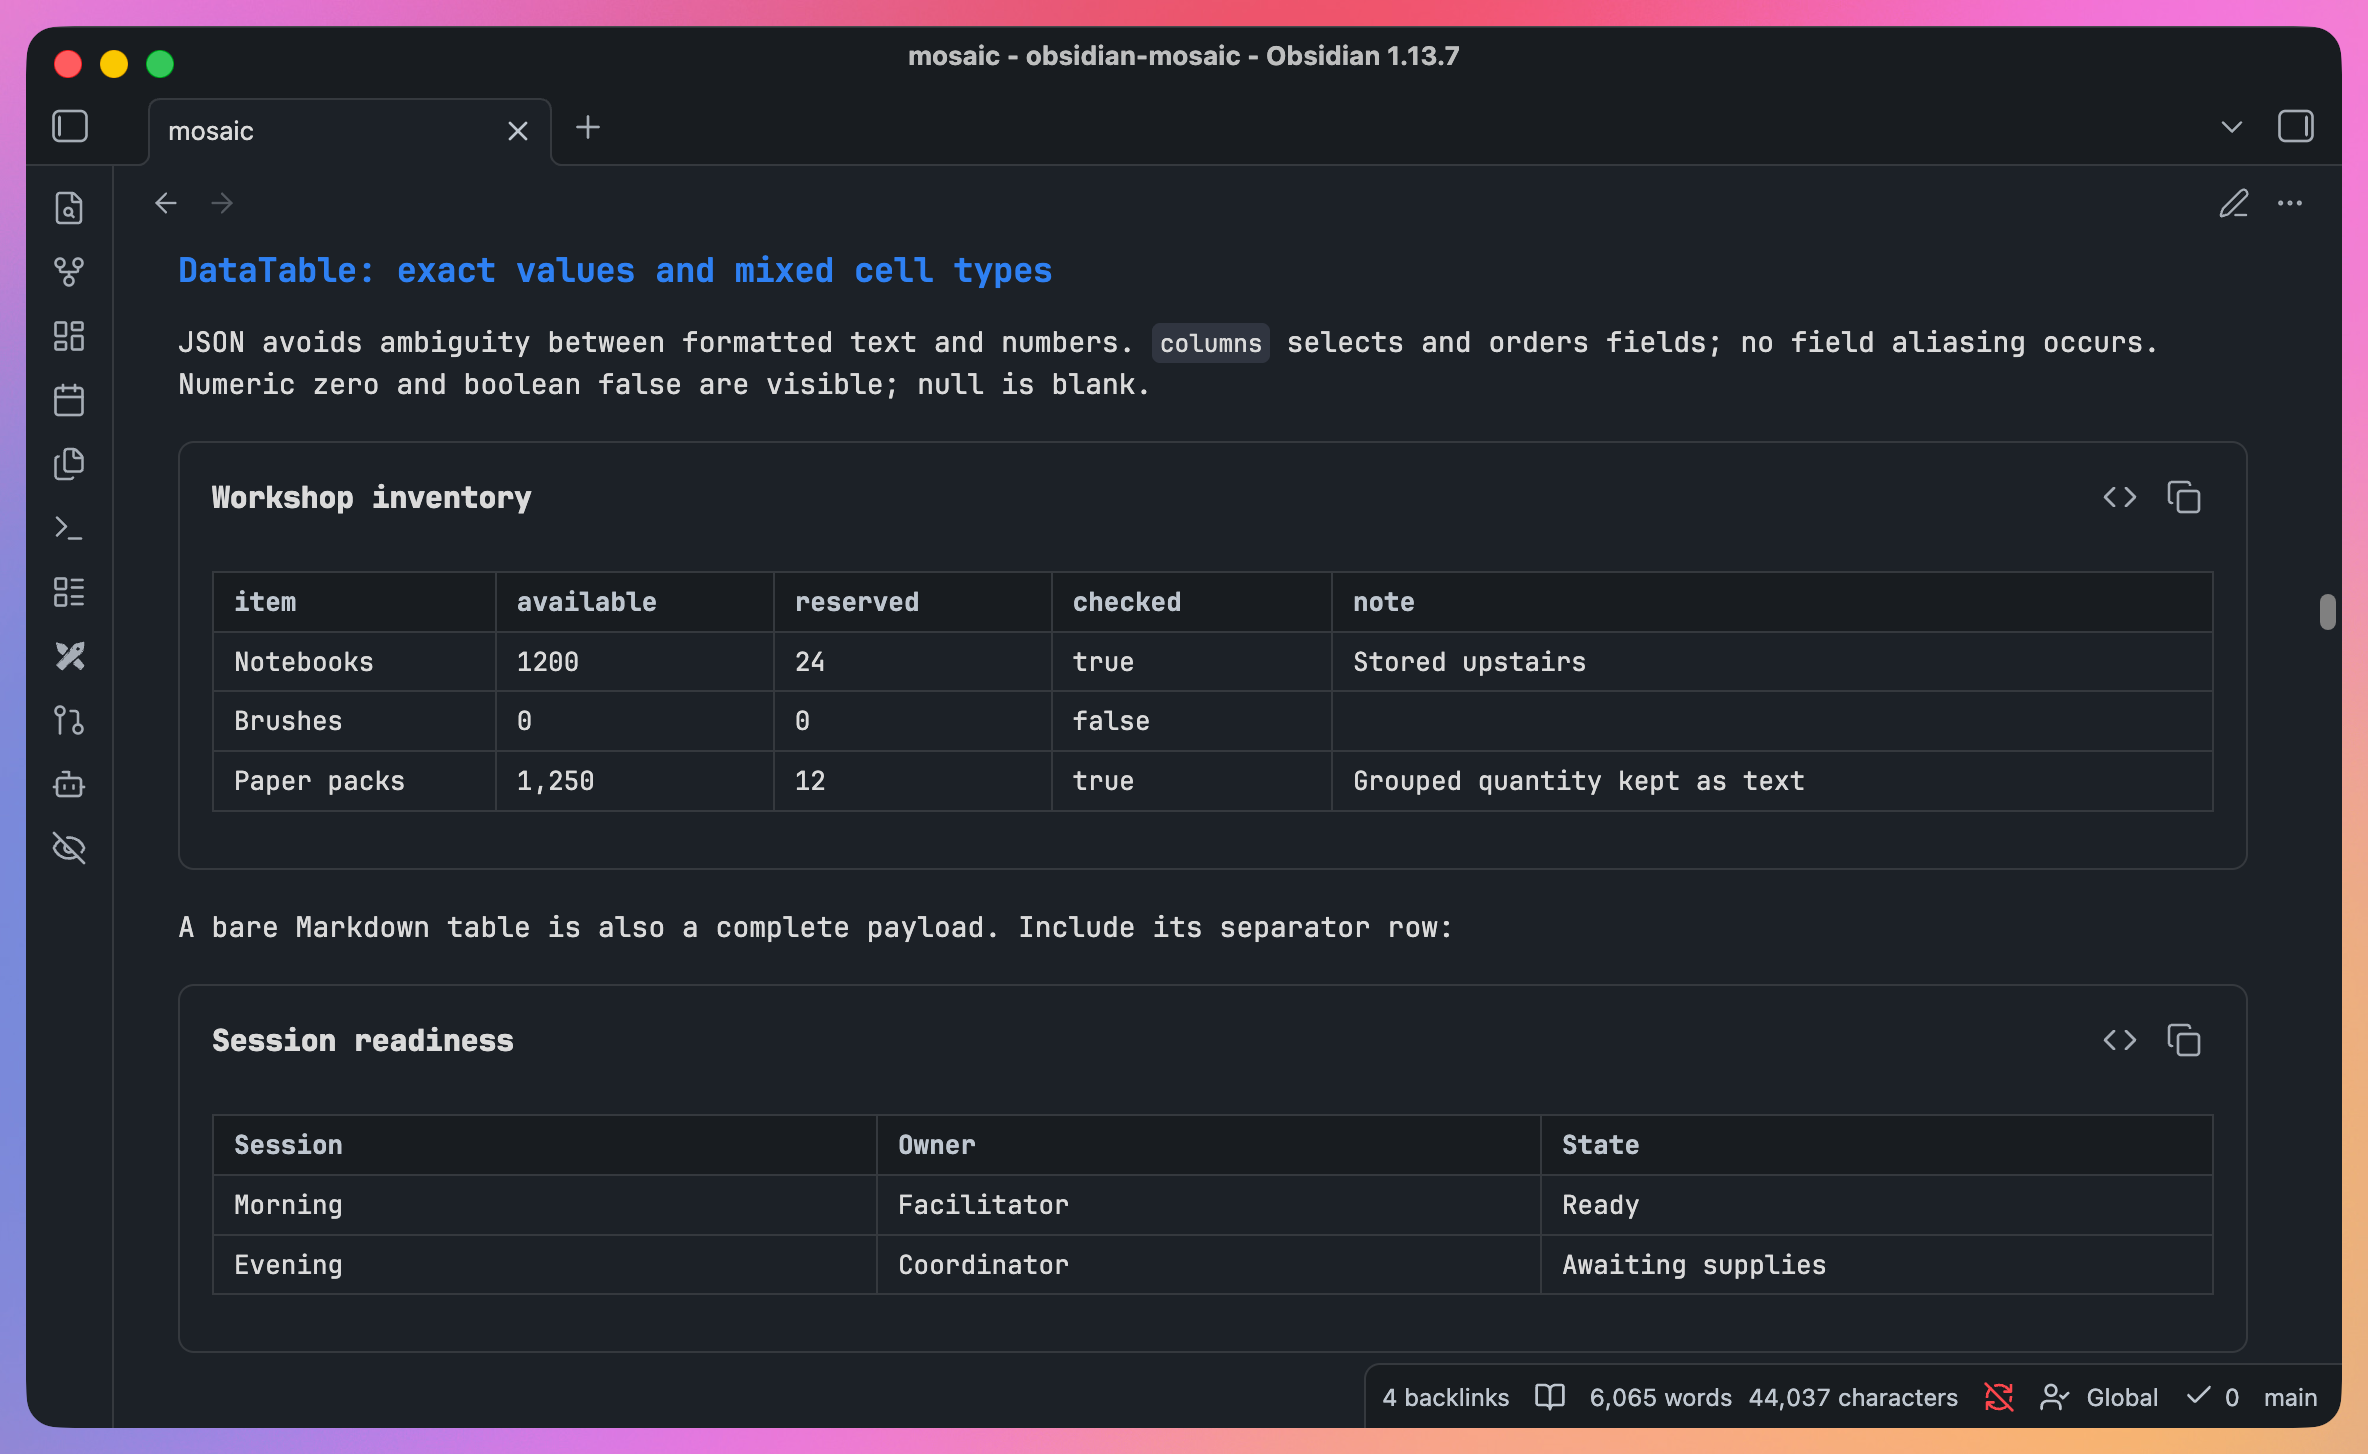Show source code for Workshop inventory
This screenshot has width=2368, height=1454.
pos(2120,497)
